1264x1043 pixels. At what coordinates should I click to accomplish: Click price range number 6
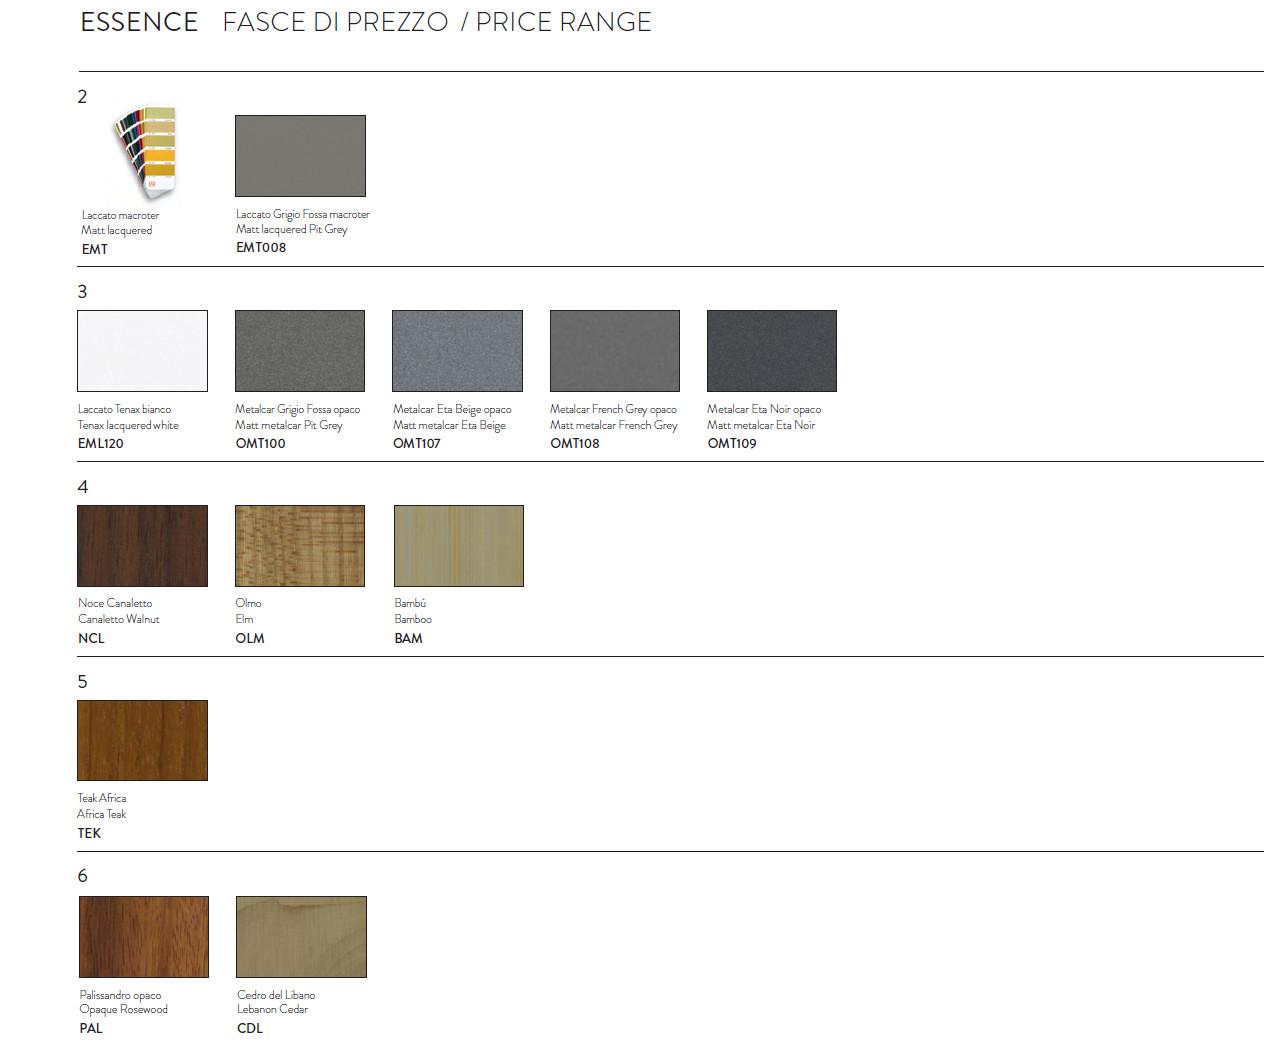pos(82,876)
